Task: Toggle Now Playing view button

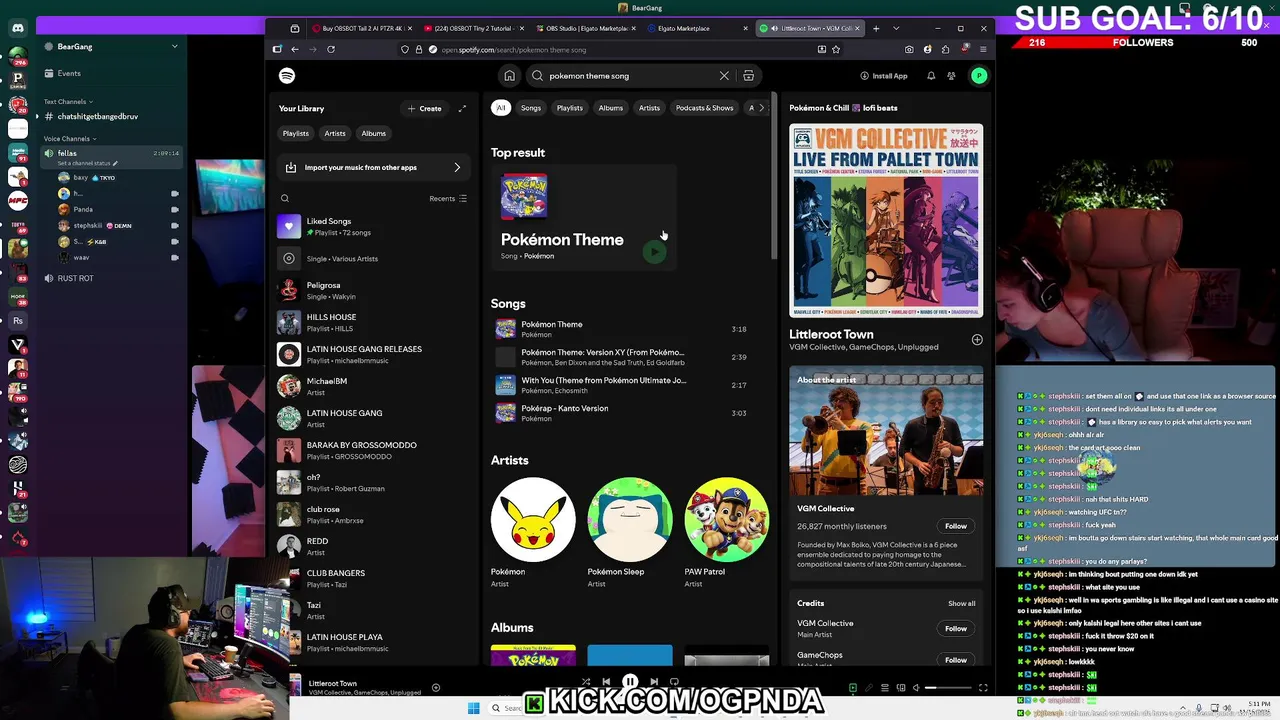Action: coord(852,688)
